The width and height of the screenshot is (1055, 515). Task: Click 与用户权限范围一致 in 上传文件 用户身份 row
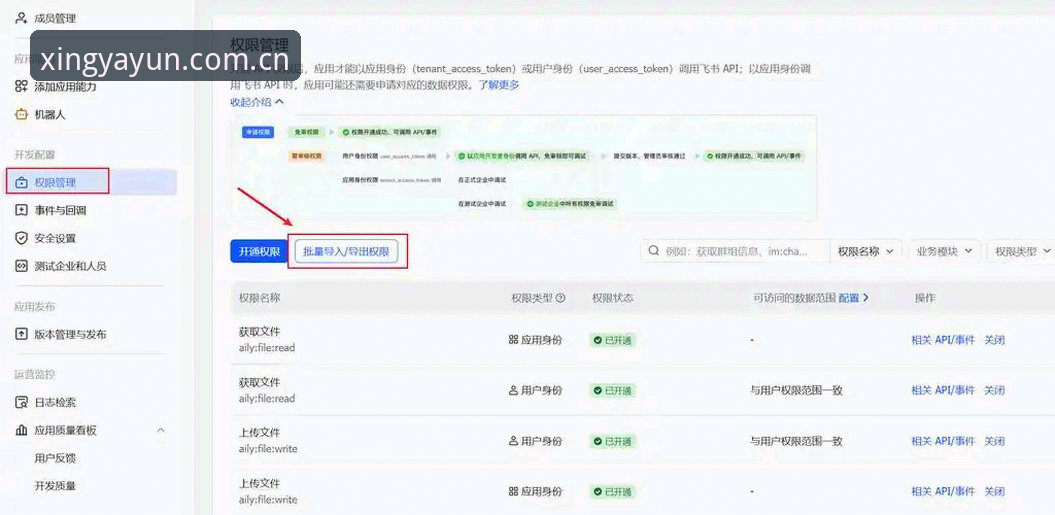coord(797,441)
